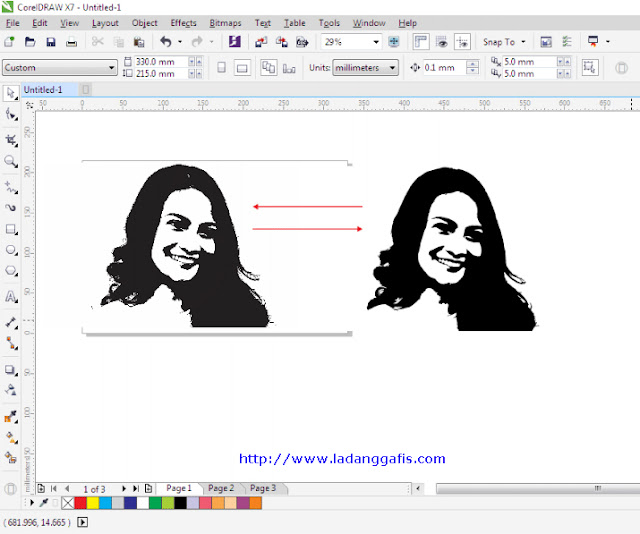640x534 pixels.
Task: Select the Pick tool
Action: pos(11,93)
